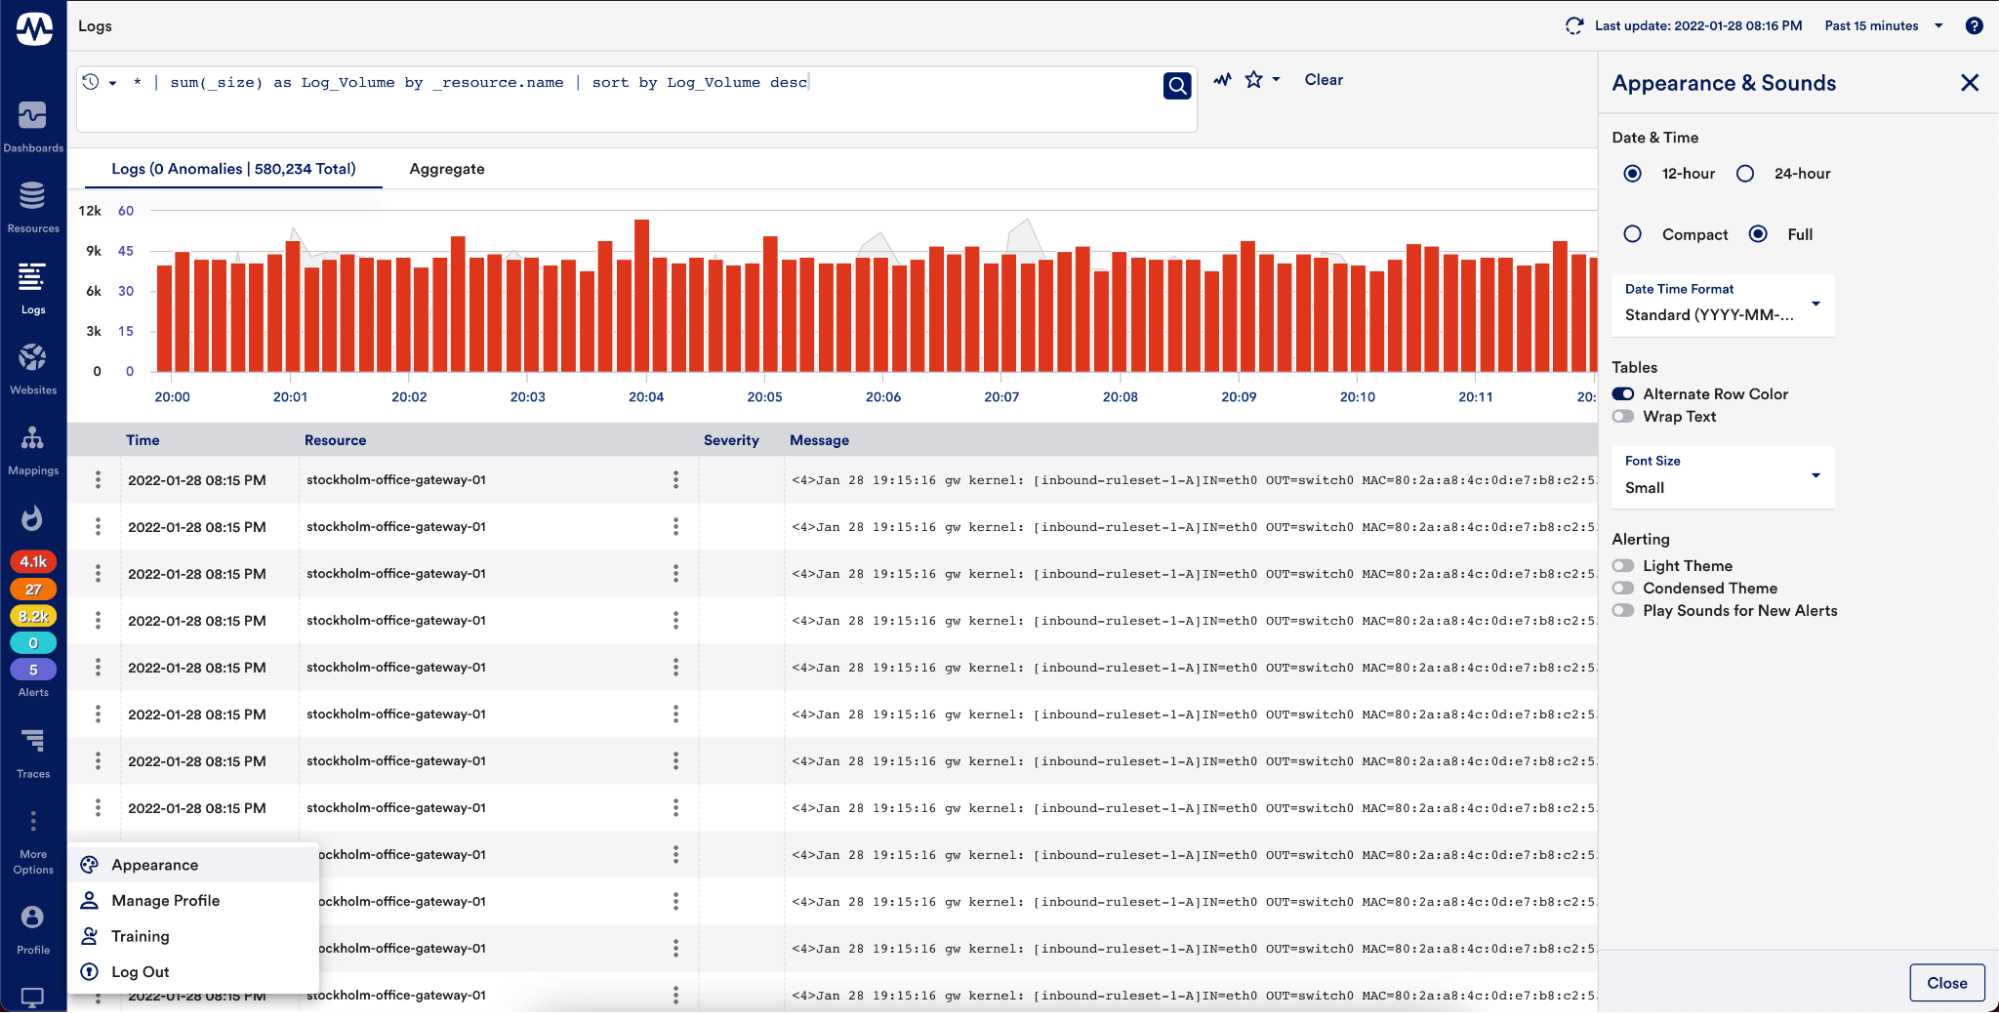
Task: Enable Light Theme toggle
Action: [x=1623, y=566]
